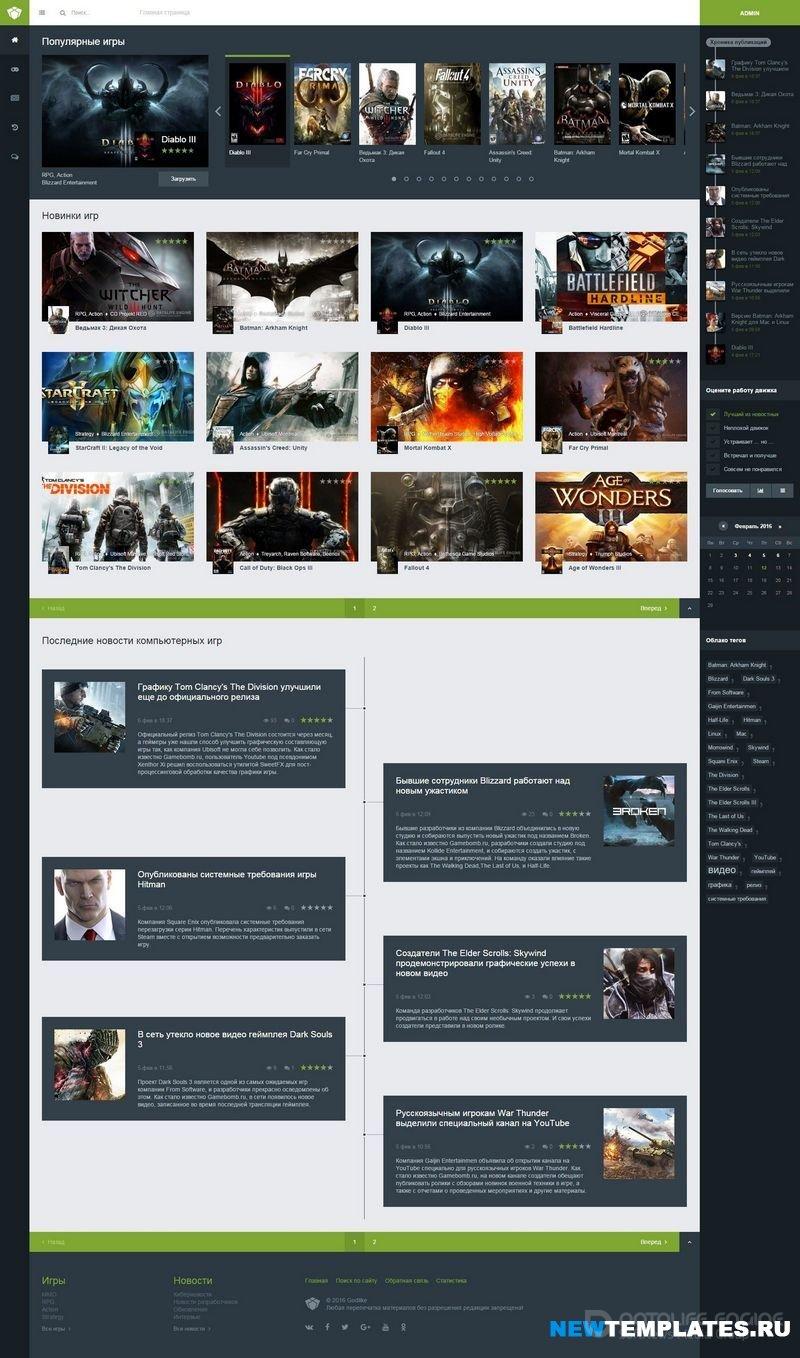Open Google Plus social link in footer
The width and height of the screenshot is (800, 1358).
pyautogui.click(x=365, y=1327)
